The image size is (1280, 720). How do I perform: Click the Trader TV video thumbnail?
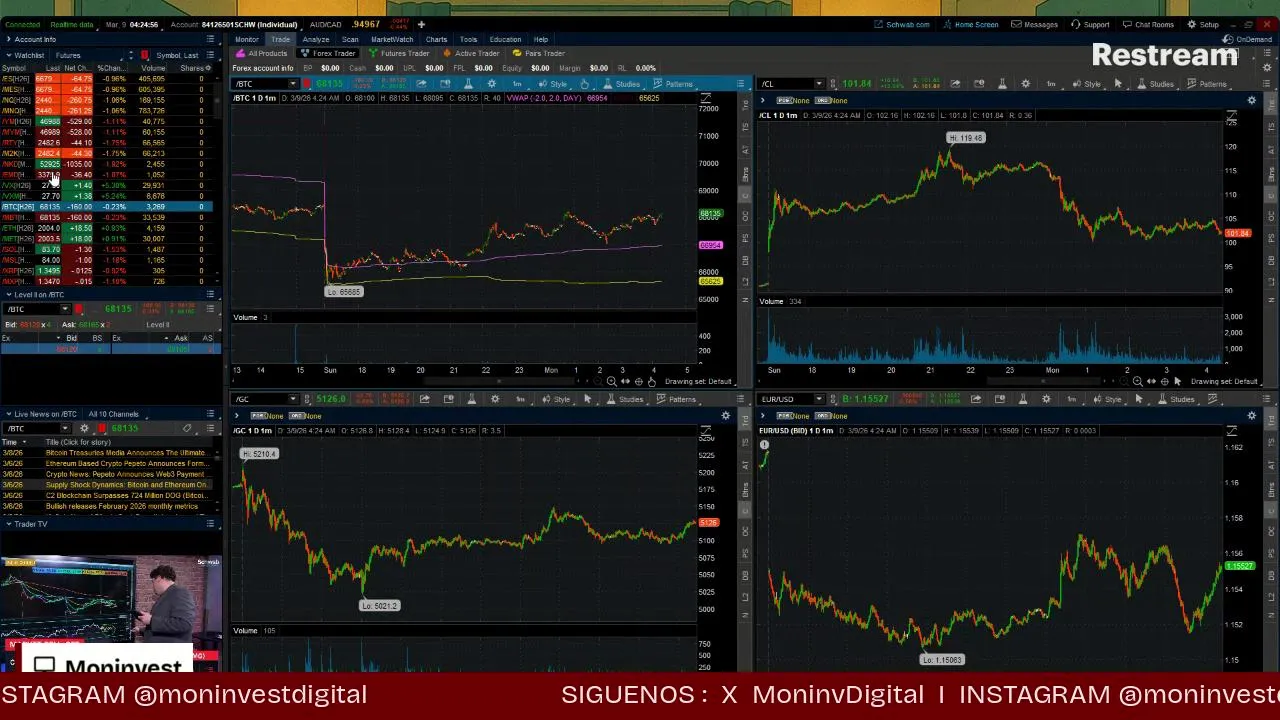[110, 614]
